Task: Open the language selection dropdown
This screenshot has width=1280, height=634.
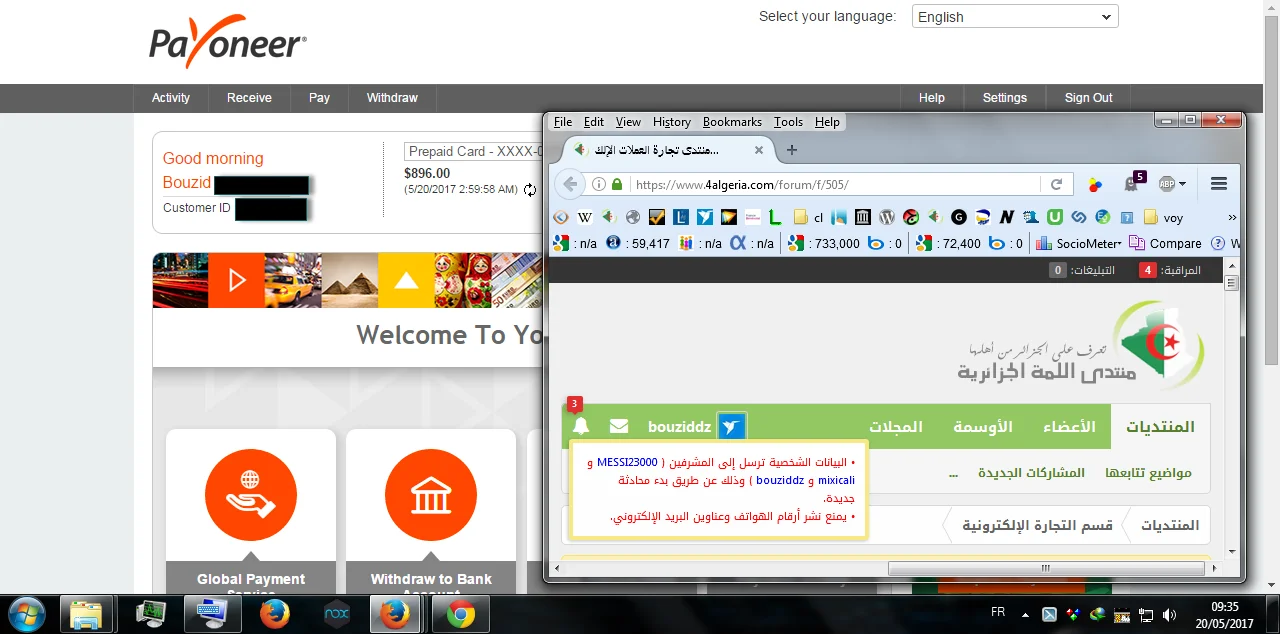Action: click(x=1014, y=17)
